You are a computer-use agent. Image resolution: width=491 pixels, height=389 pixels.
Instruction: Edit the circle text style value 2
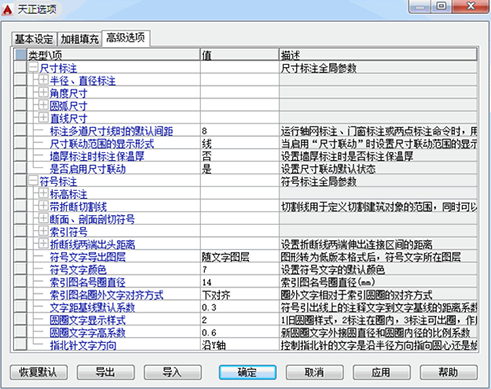pos(240,320)
